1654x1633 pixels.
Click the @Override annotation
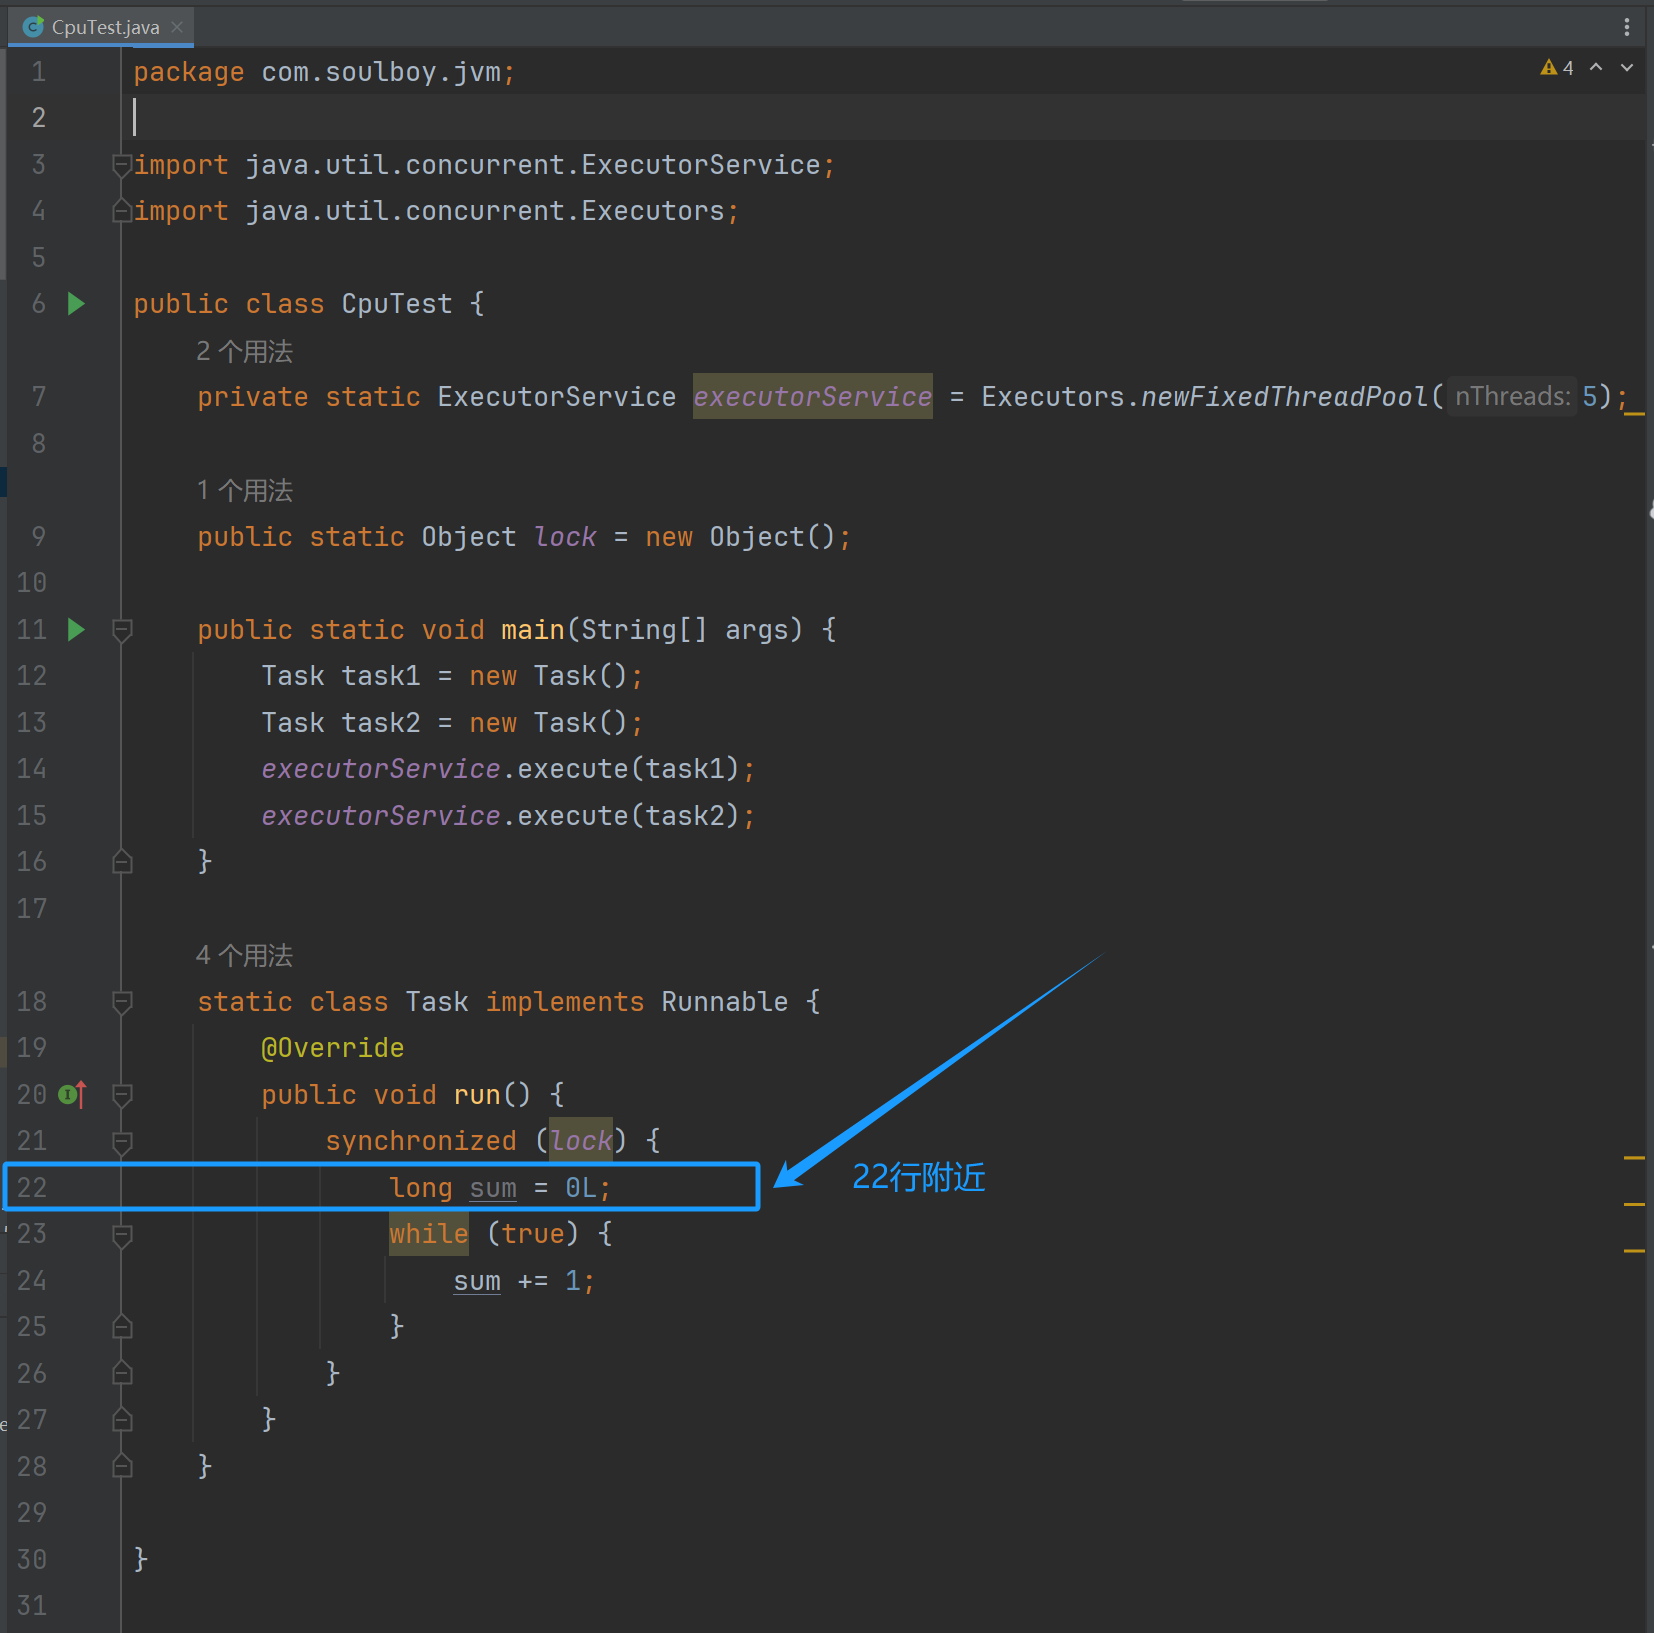(x=333, y=1048)
